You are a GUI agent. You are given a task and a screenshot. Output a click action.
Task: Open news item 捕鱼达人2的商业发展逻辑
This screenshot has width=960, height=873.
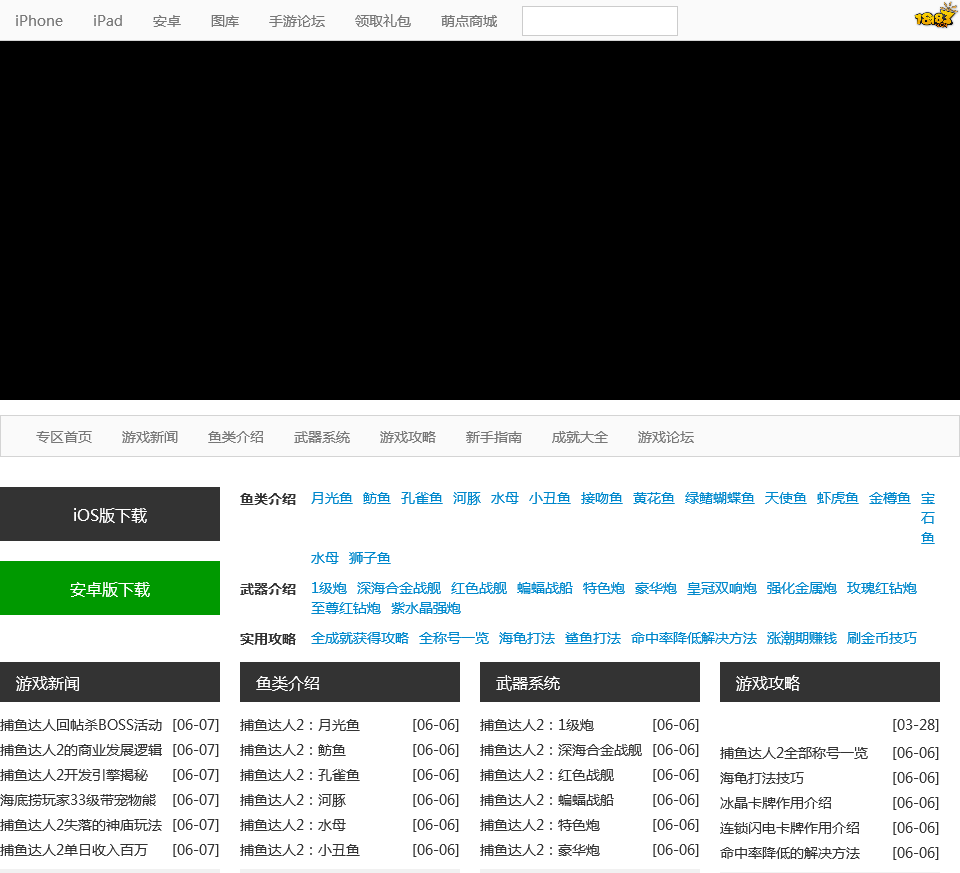point(81,751)
